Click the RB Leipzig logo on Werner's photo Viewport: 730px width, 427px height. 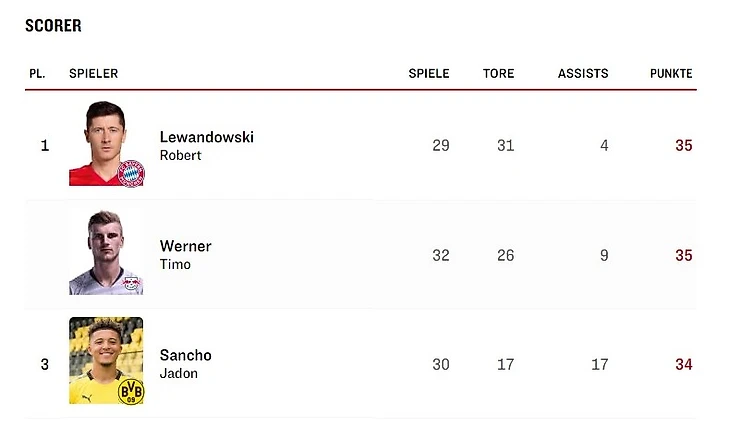[130, 284]
